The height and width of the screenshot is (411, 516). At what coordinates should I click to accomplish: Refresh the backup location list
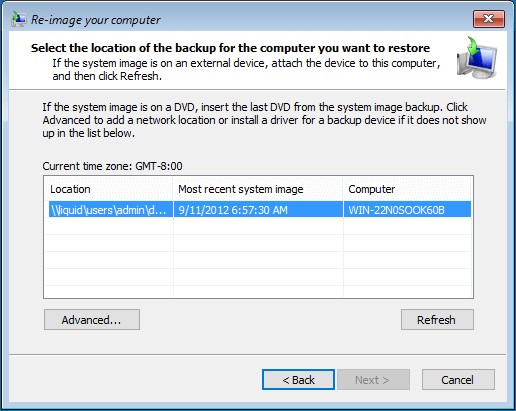point(437,320)
